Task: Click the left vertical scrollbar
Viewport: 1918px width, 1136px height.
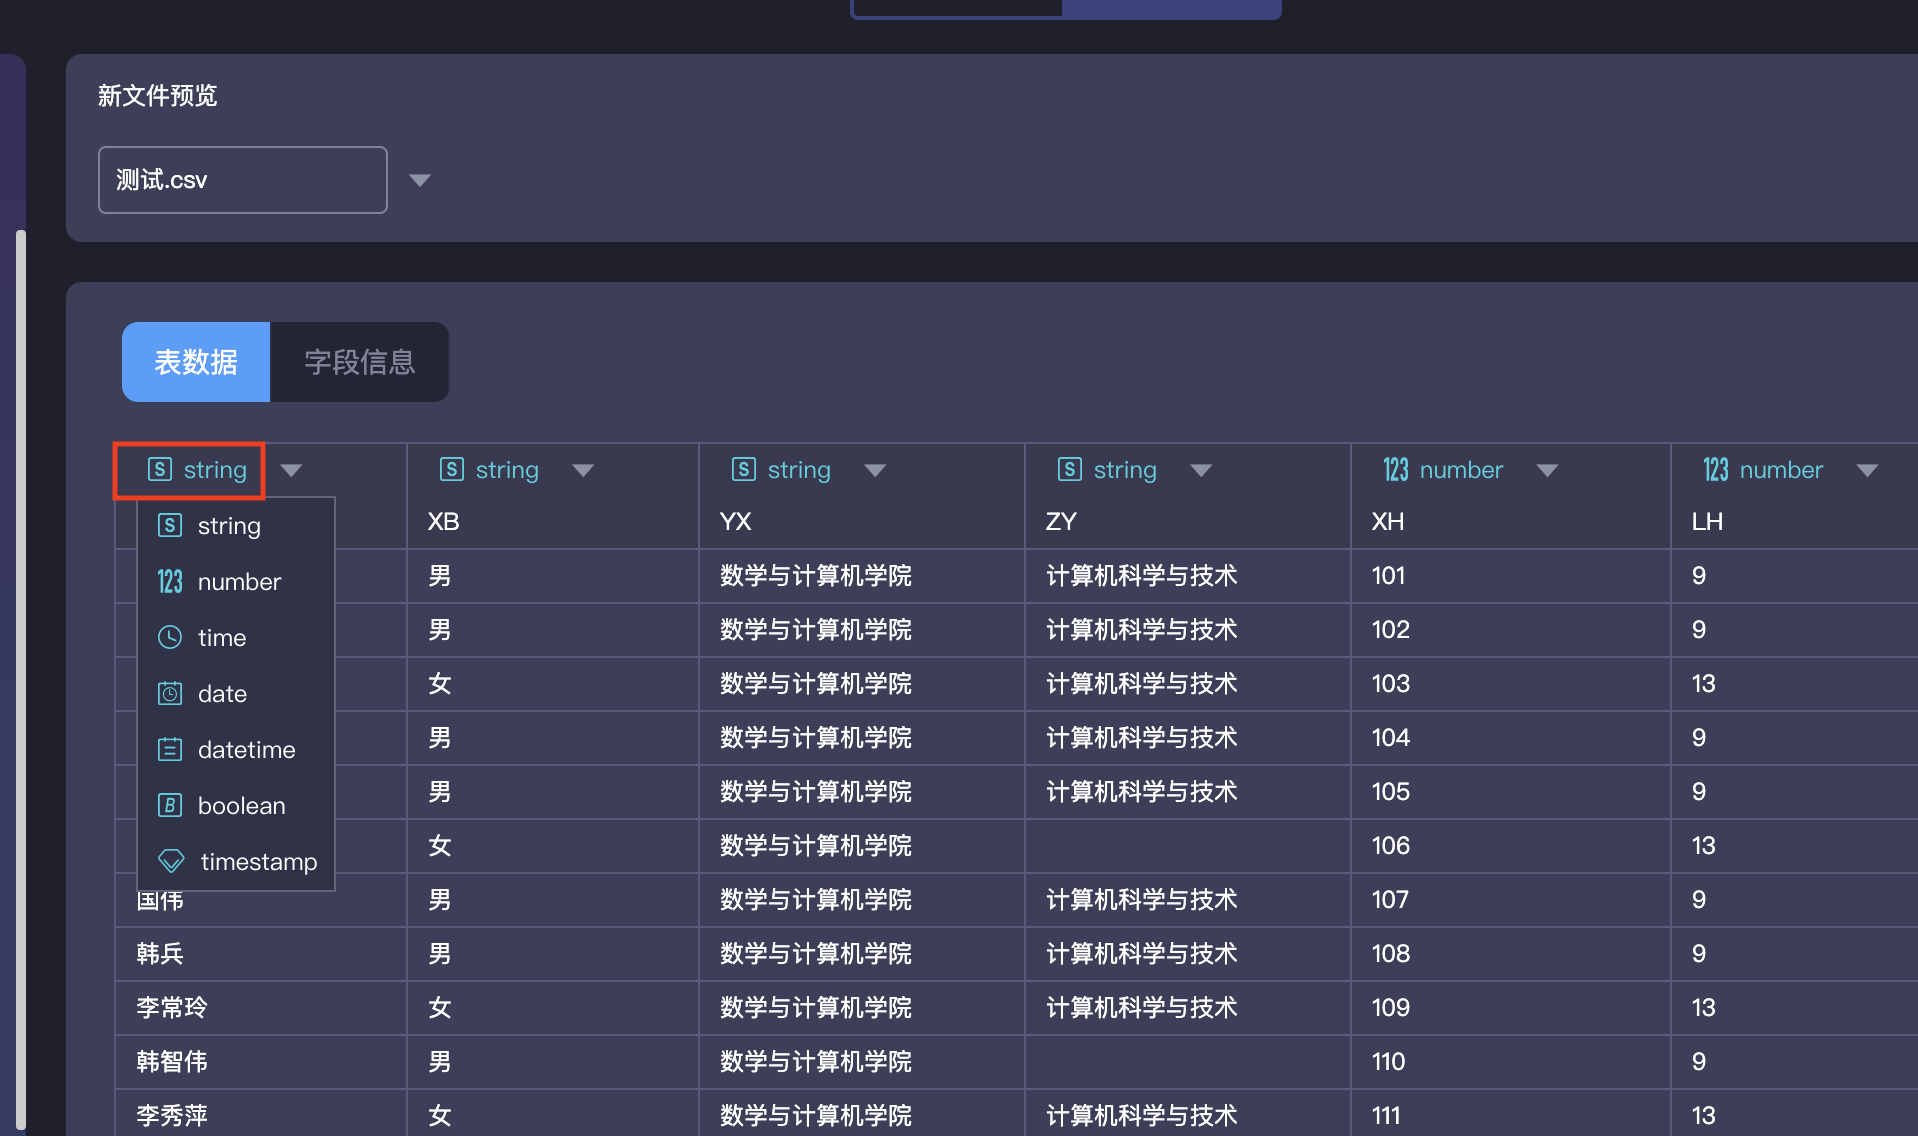Action: click(x=21, y=680)
